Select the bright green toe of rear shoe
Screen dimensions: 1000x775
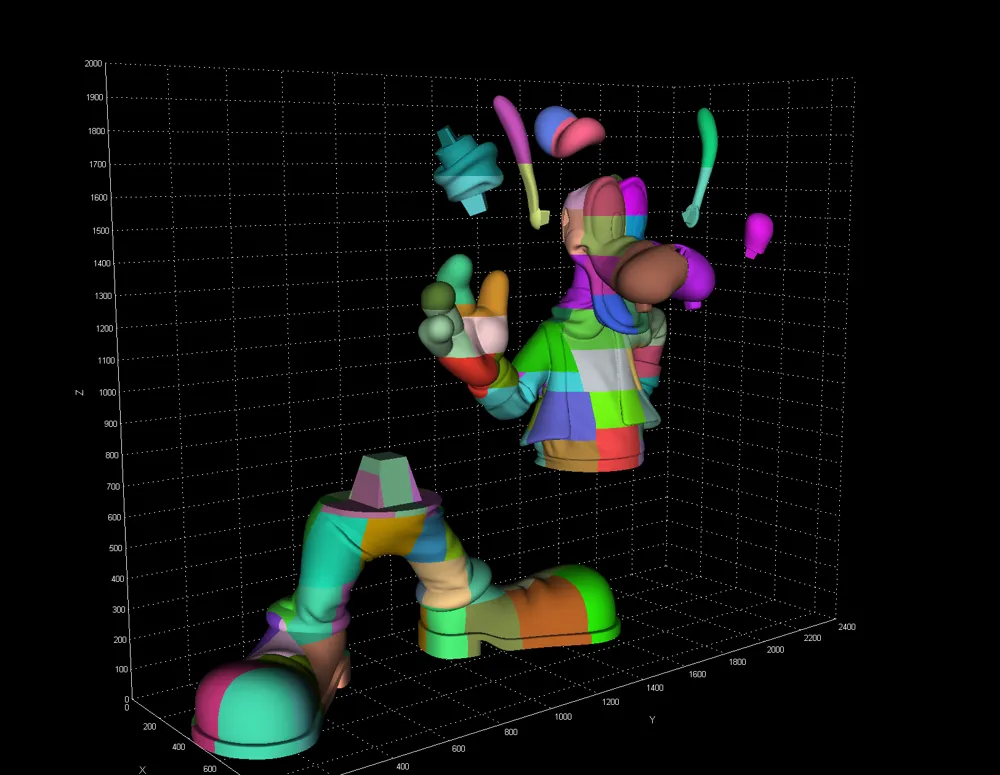tap(595, 600)
